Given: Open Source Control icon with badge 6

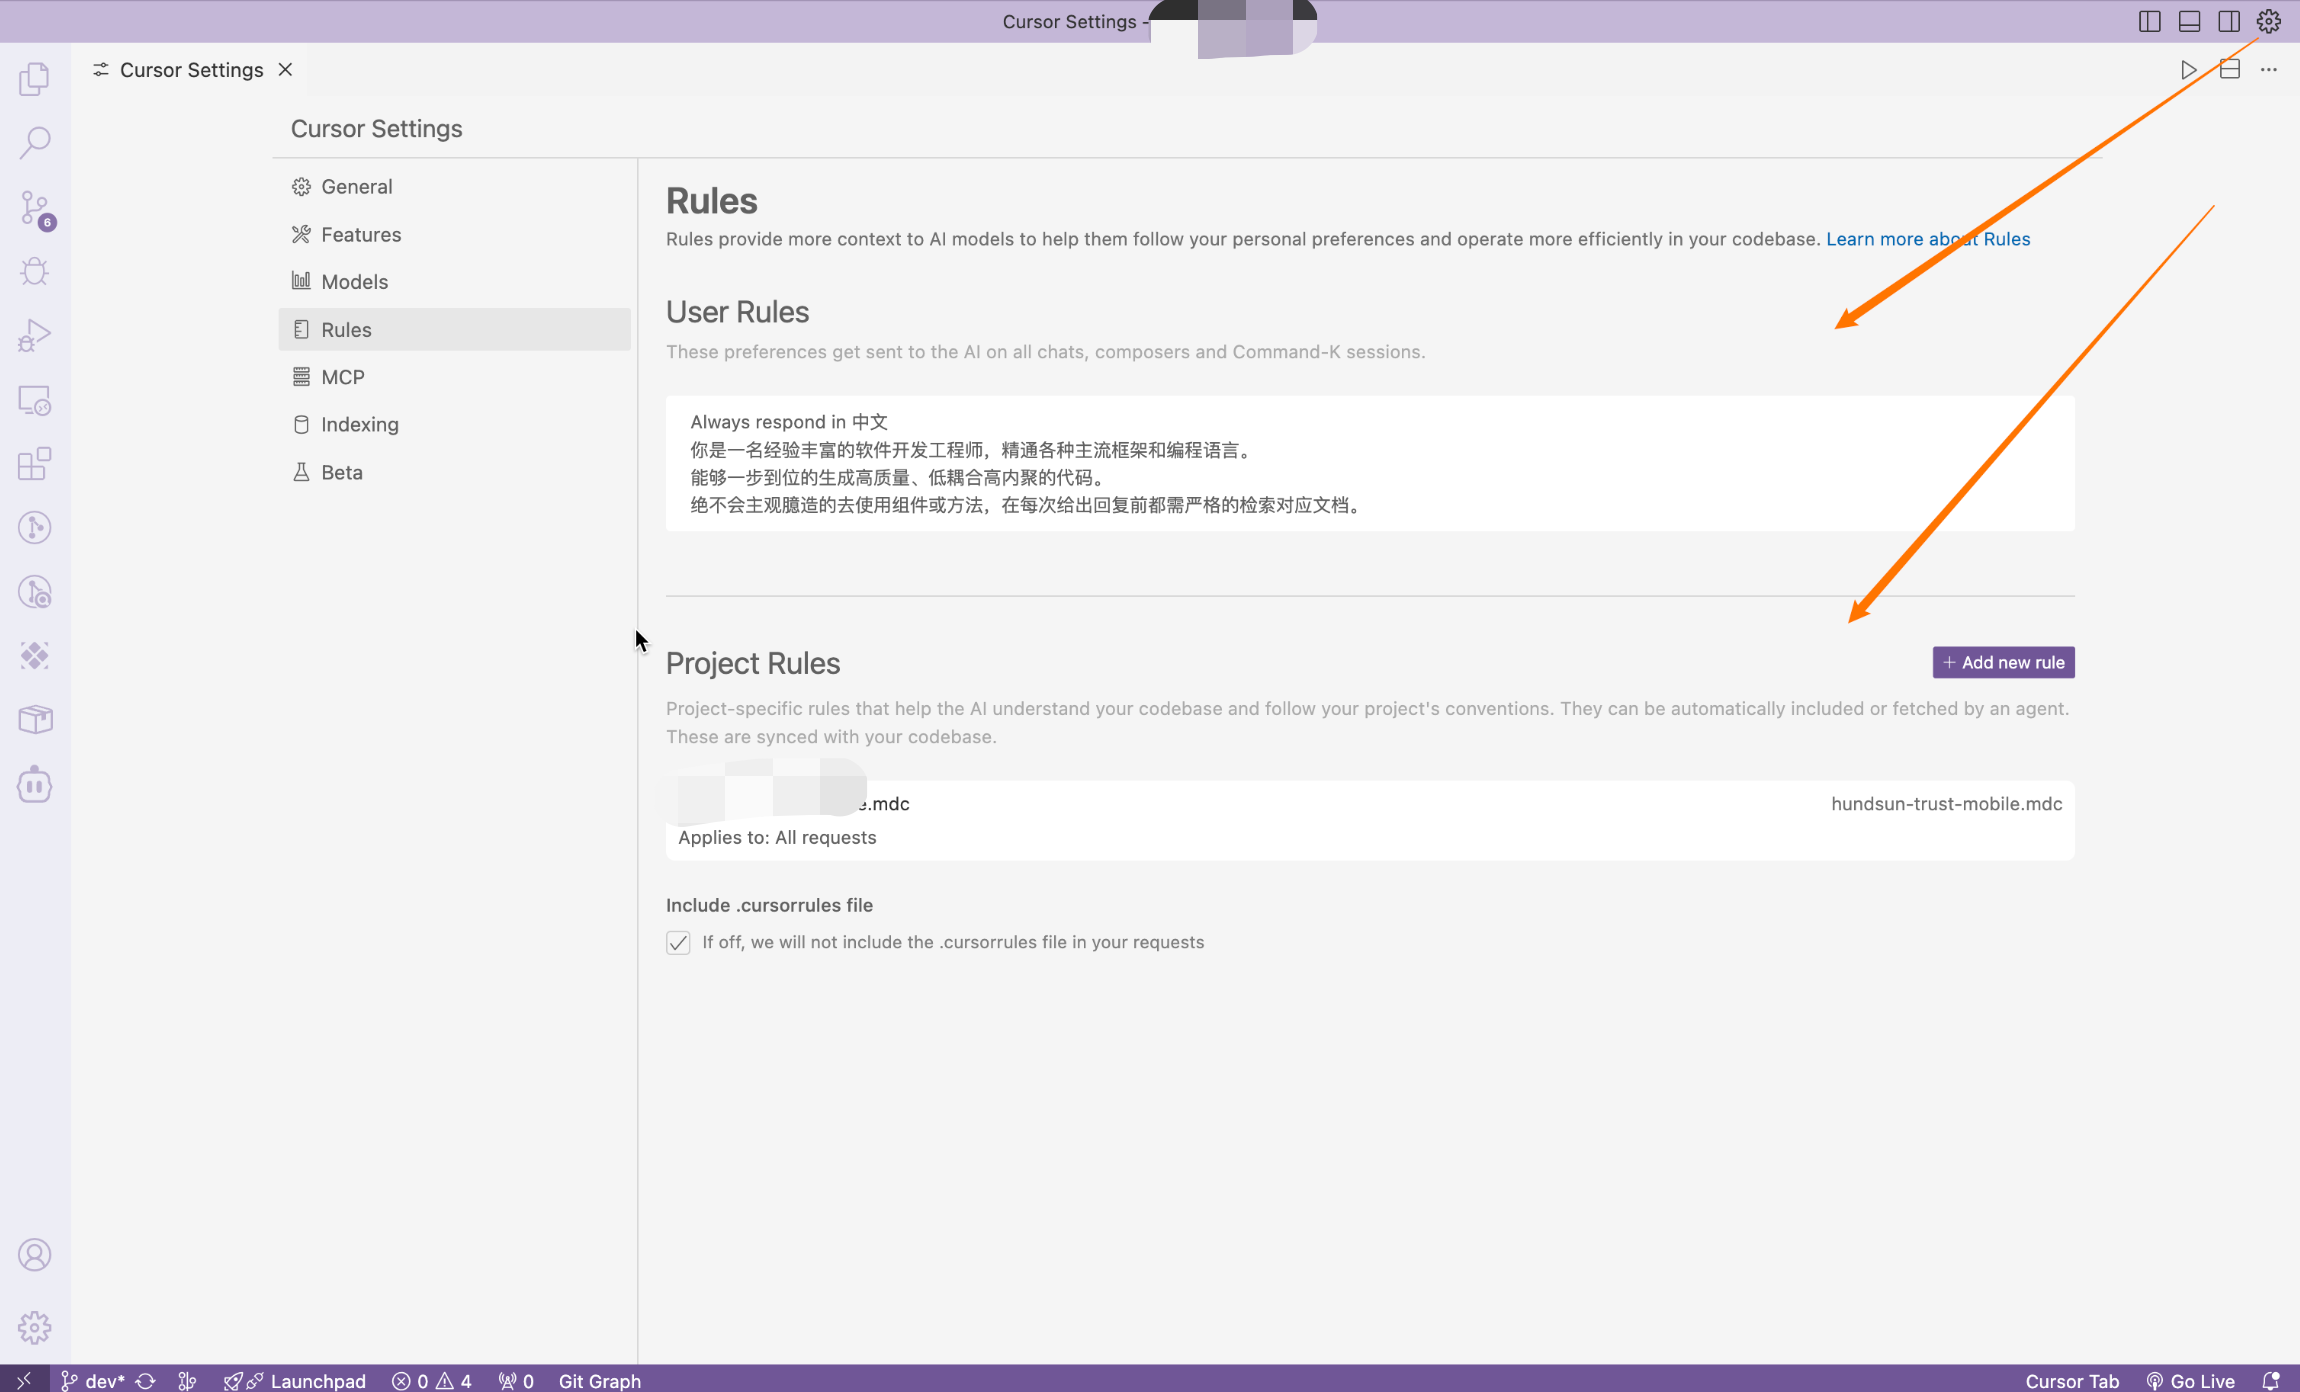Looking at the screenshot, I should tap(34, 208).
